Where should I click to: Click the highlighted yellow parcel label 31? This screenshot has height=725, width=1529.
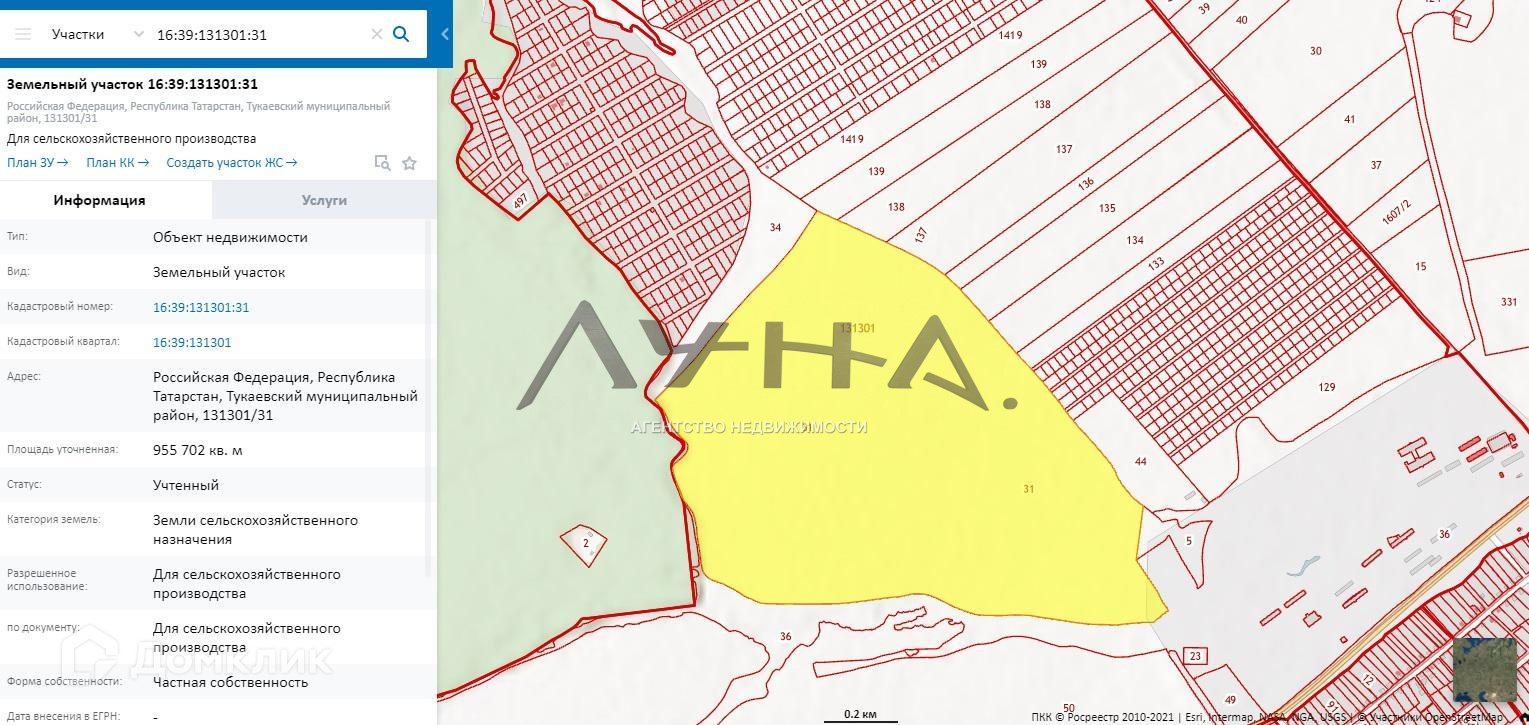(1029, 489)
